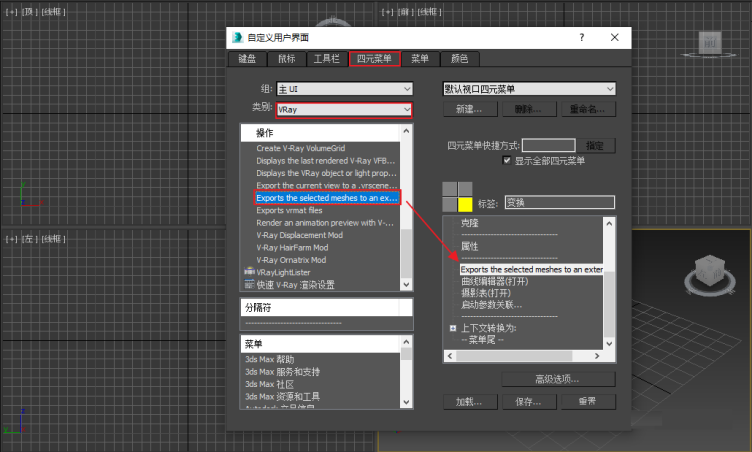This screenshot has height=452, width=752.
Task: Click the front viewport ViewCube 前 face
Action: pyautogui.click(x=710, y=42)
